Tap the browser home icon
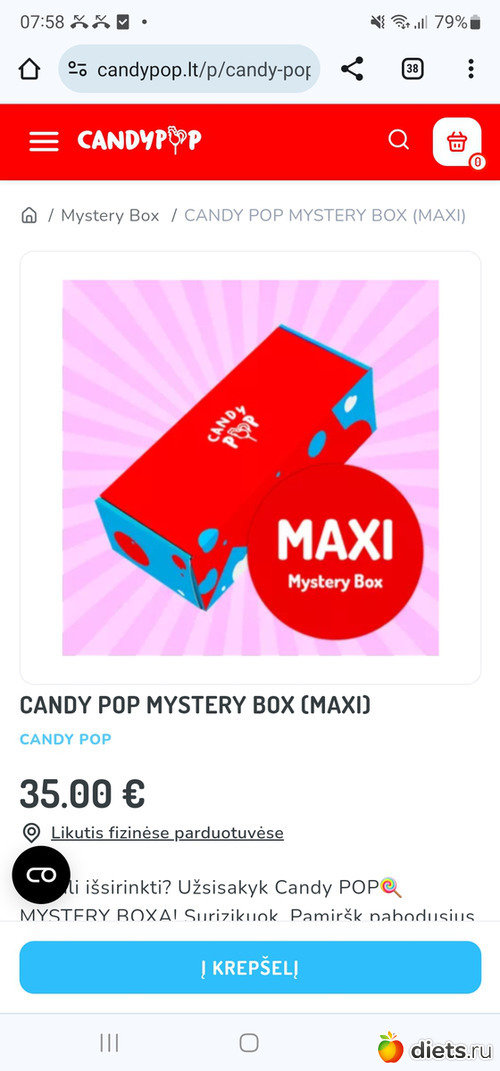 point(29,69)
